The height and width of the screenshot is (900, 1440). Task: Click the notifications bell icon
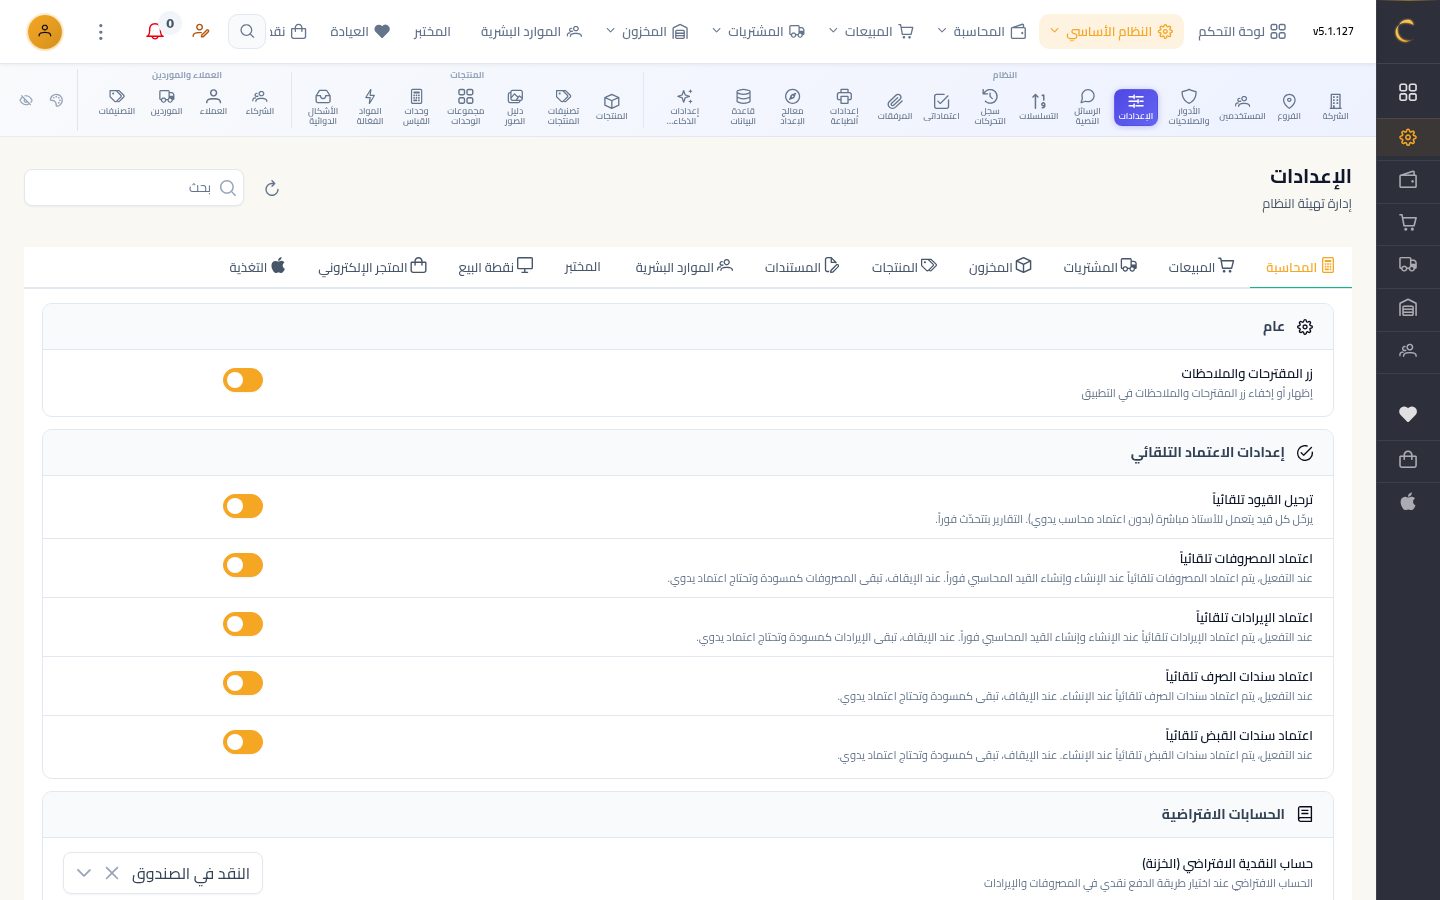pos(155,32)
